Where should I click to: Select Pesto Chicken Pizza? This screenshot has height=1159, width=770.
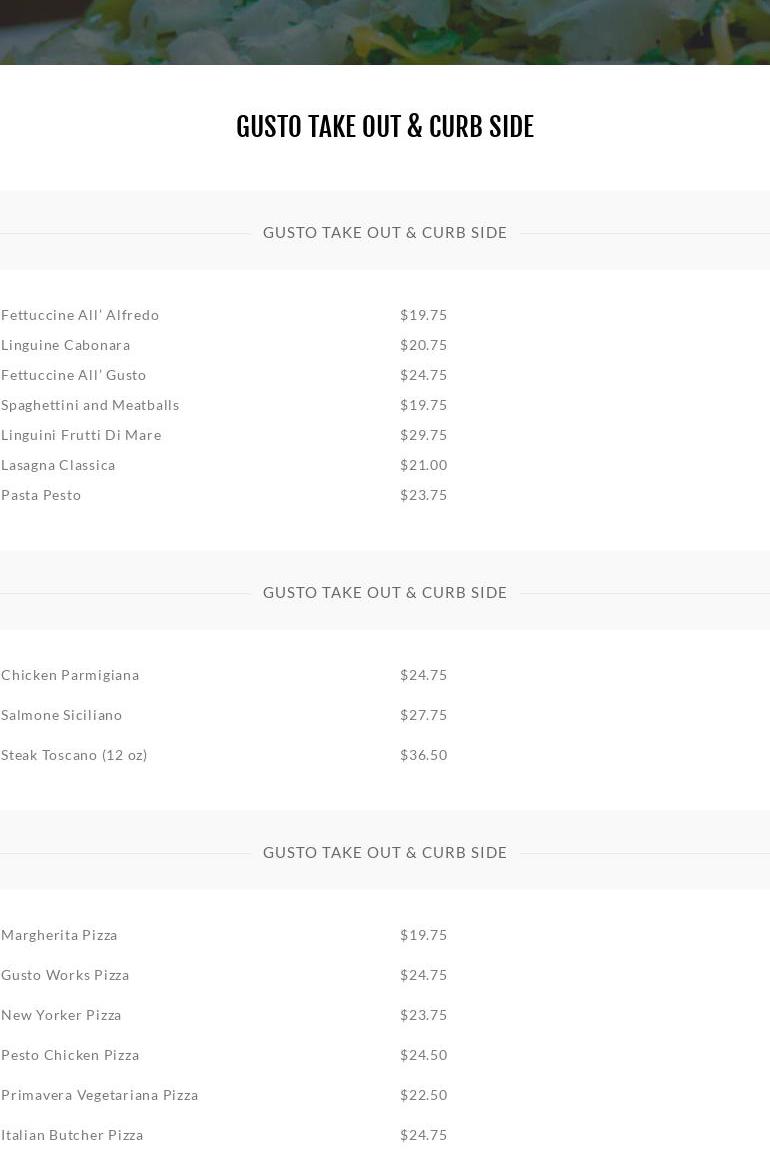click(70, 1055)
